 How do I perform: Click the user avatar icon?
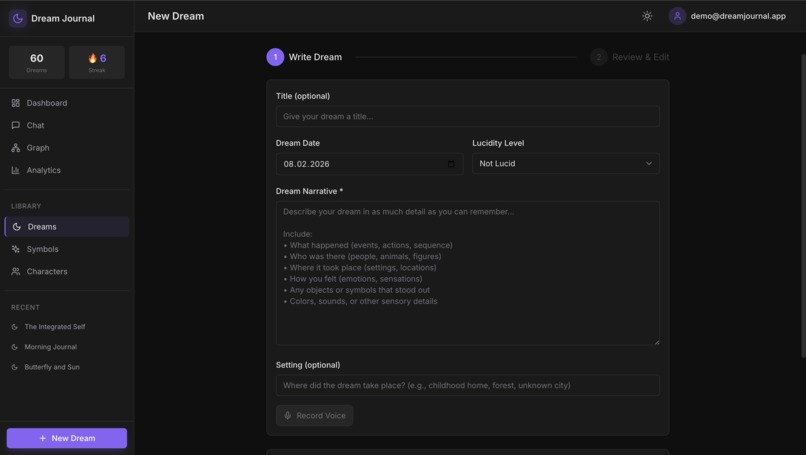point(677,16)
